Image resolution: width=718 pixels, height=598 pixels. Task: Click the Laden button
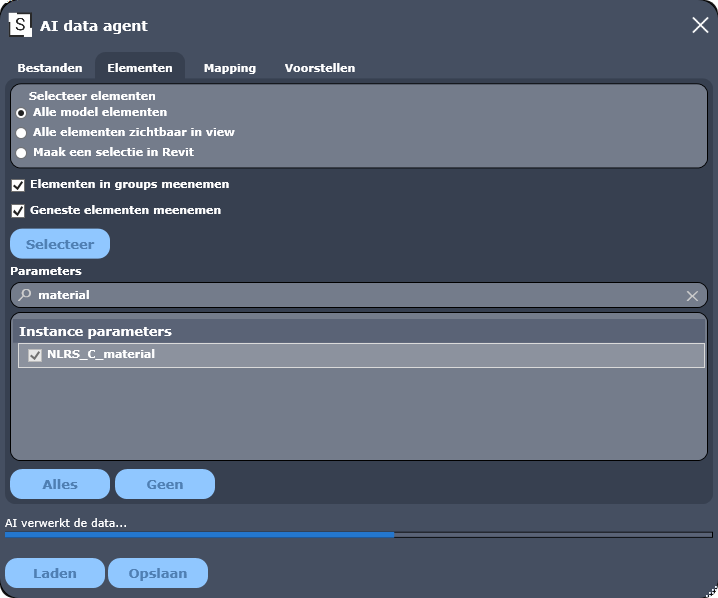coord(55,573)
